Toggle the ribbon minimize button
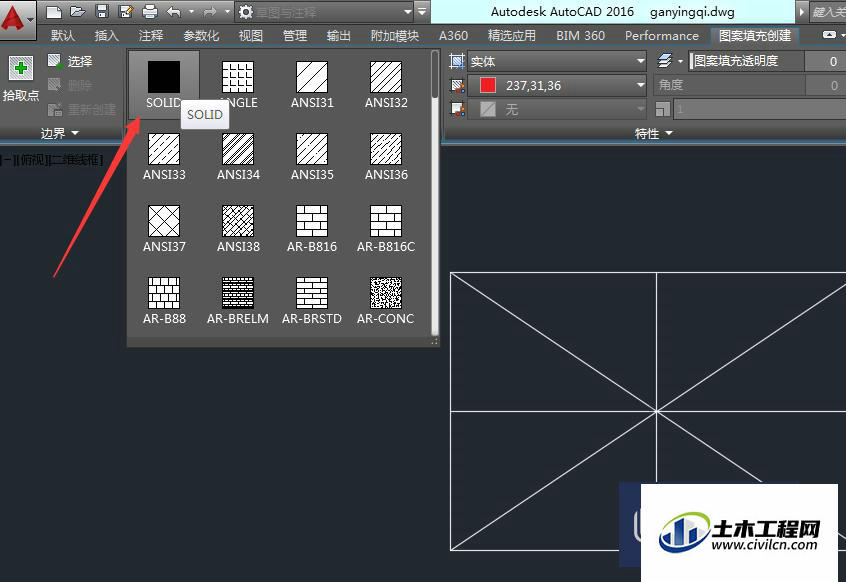 pos(829,35)
